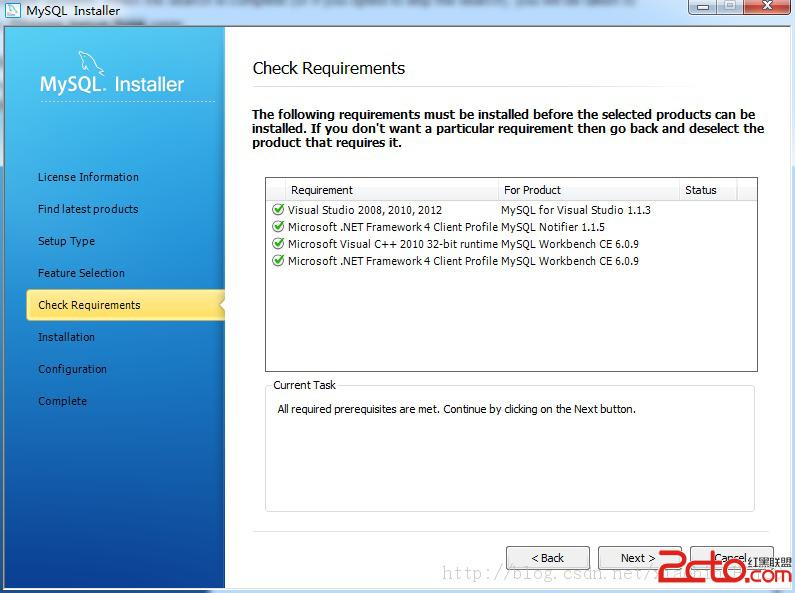Select the Setup Type step
The image size is (795, 593).
(66, 241)
